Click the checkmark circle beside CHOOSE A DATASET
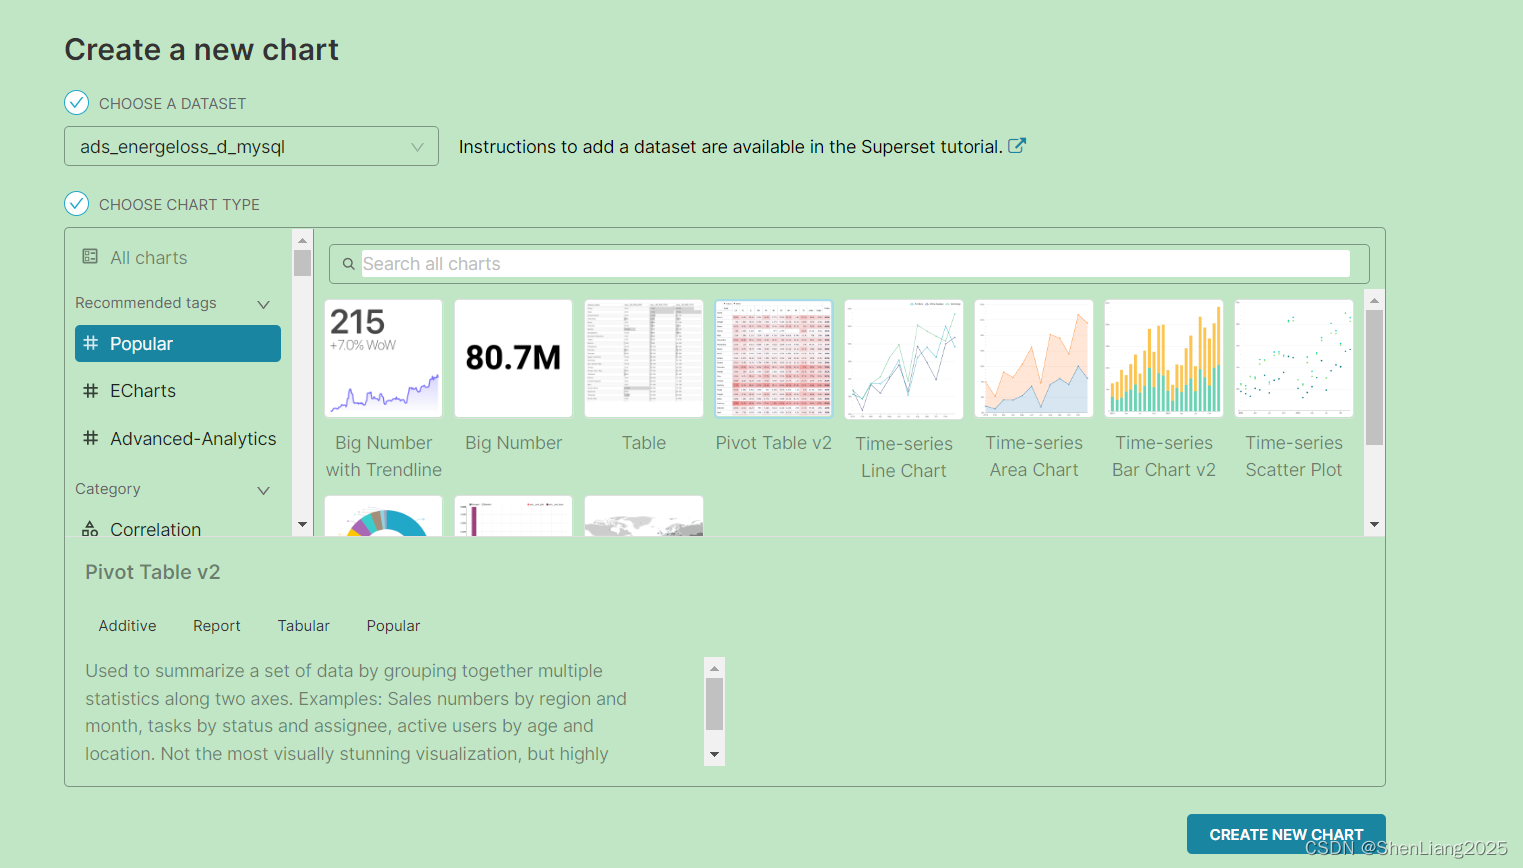The image size is (1523, 868). (x=76, y=102)
